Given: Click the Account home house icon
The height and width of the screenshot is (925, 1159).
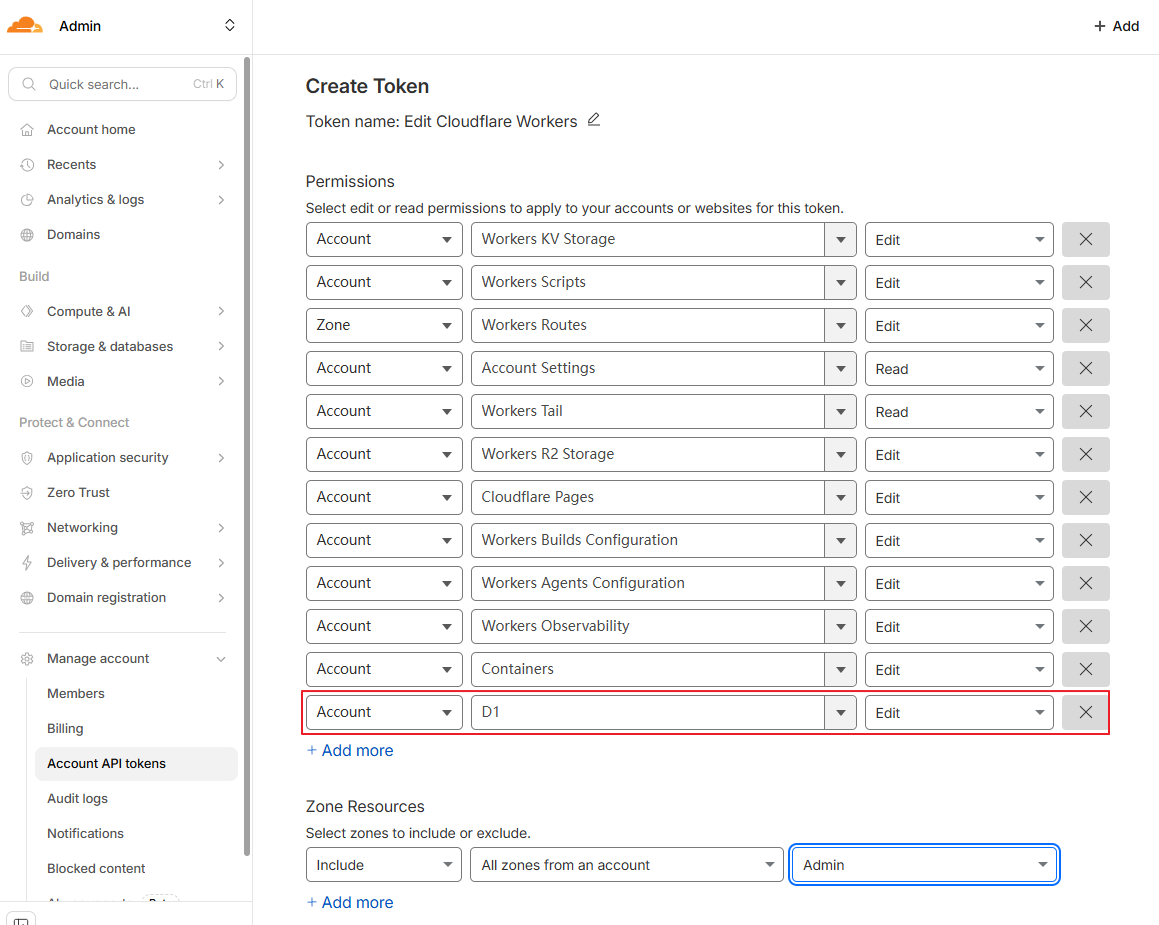Looking at the screenshot, I should (27, 130).
